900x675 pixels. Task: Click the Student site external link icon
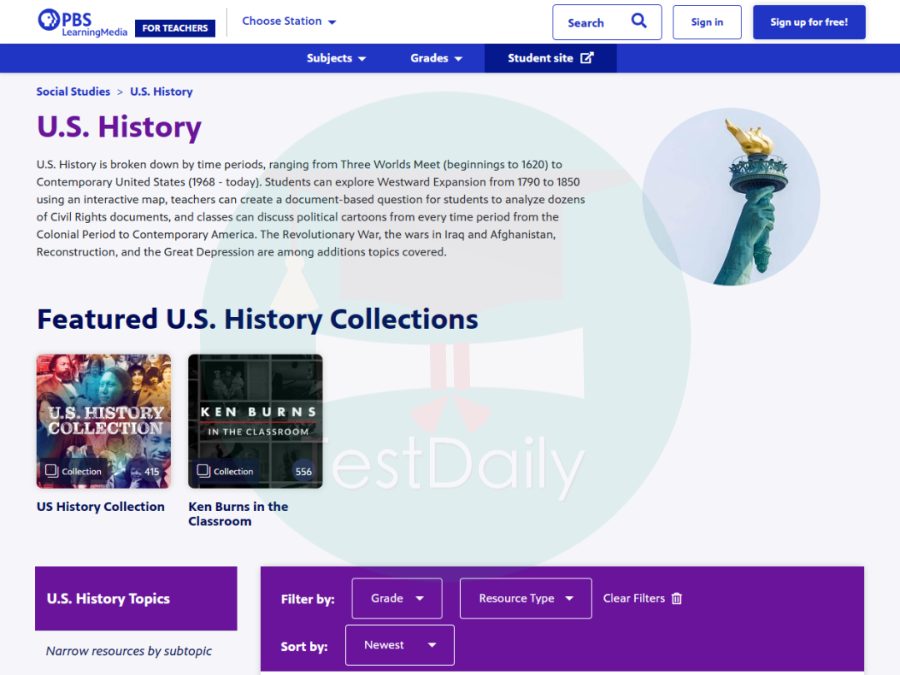pyautogui.click(x=587, y=58)
